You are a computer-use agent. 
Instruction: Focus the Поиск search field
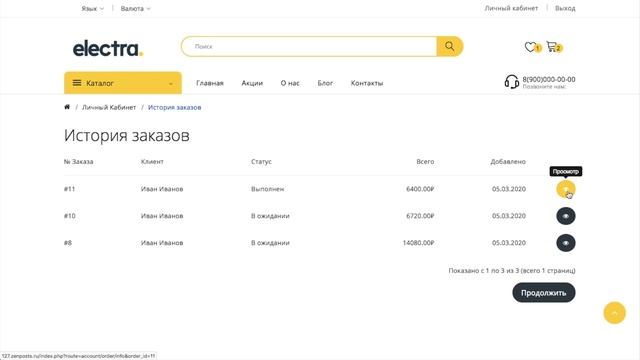pyautogui.click(x=309, y=46)
